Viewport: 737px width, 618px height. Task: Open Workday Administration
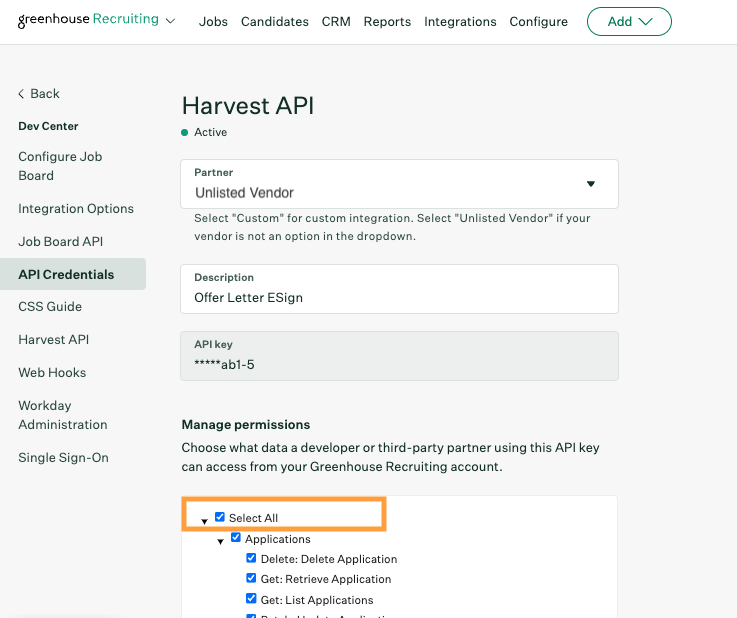(63, 415)
